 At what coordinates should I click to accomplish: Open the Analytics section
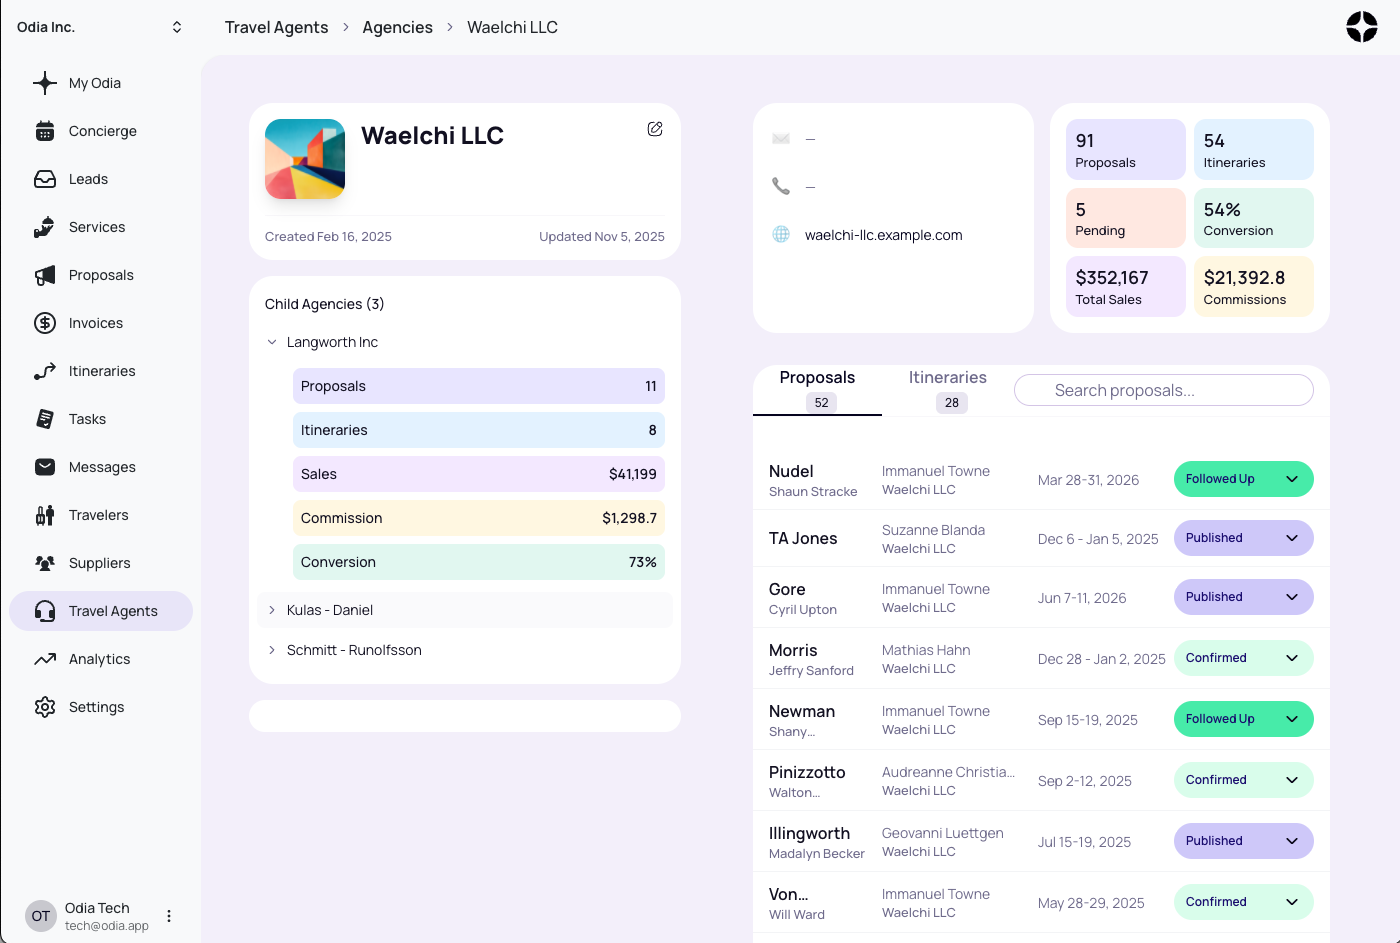tap(97, 659)
